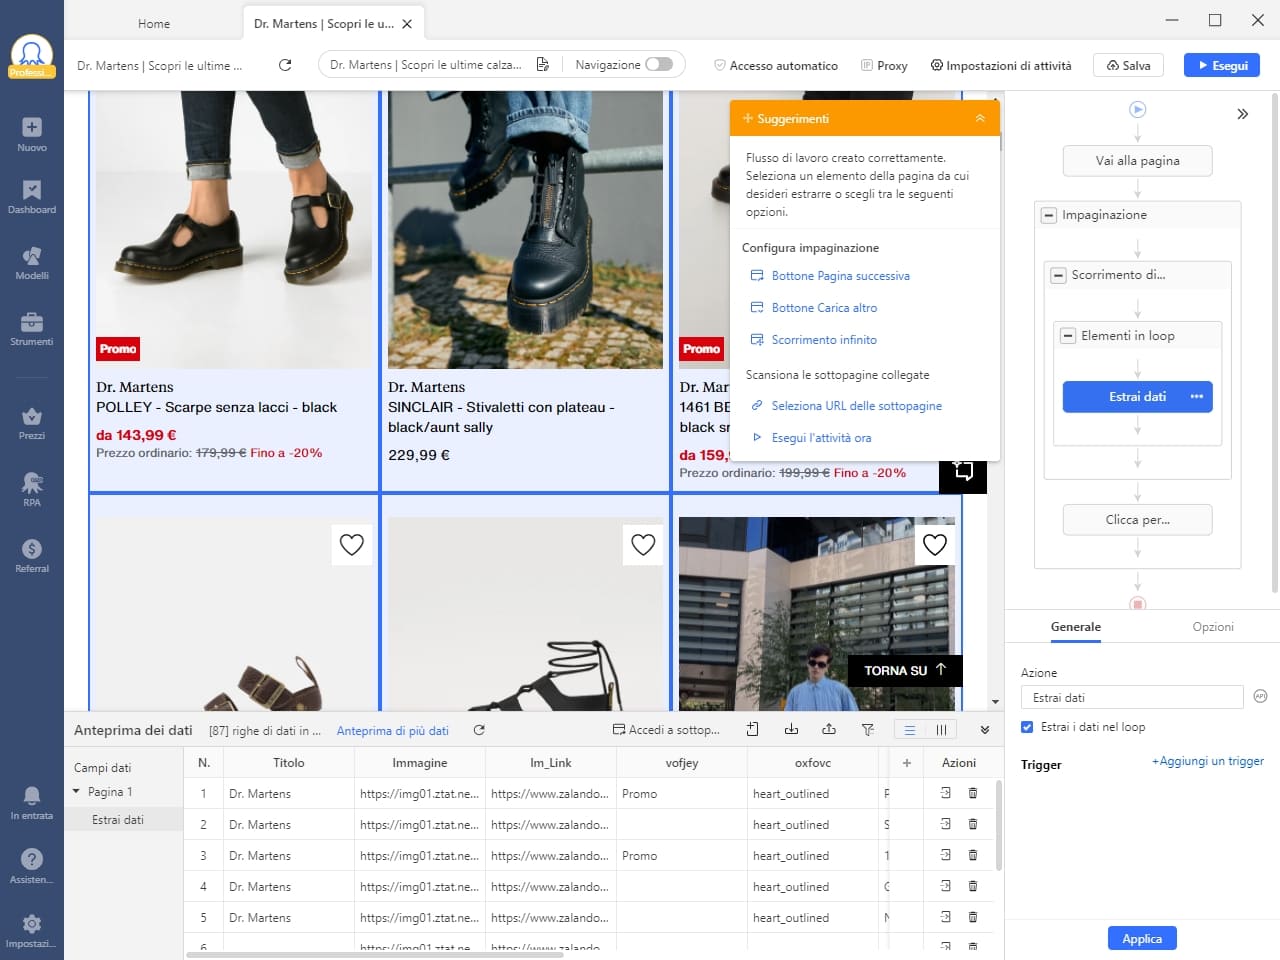Open Accesso automatico settings
Viewport: 1280px width, 960px height.
tap(776, 65)
